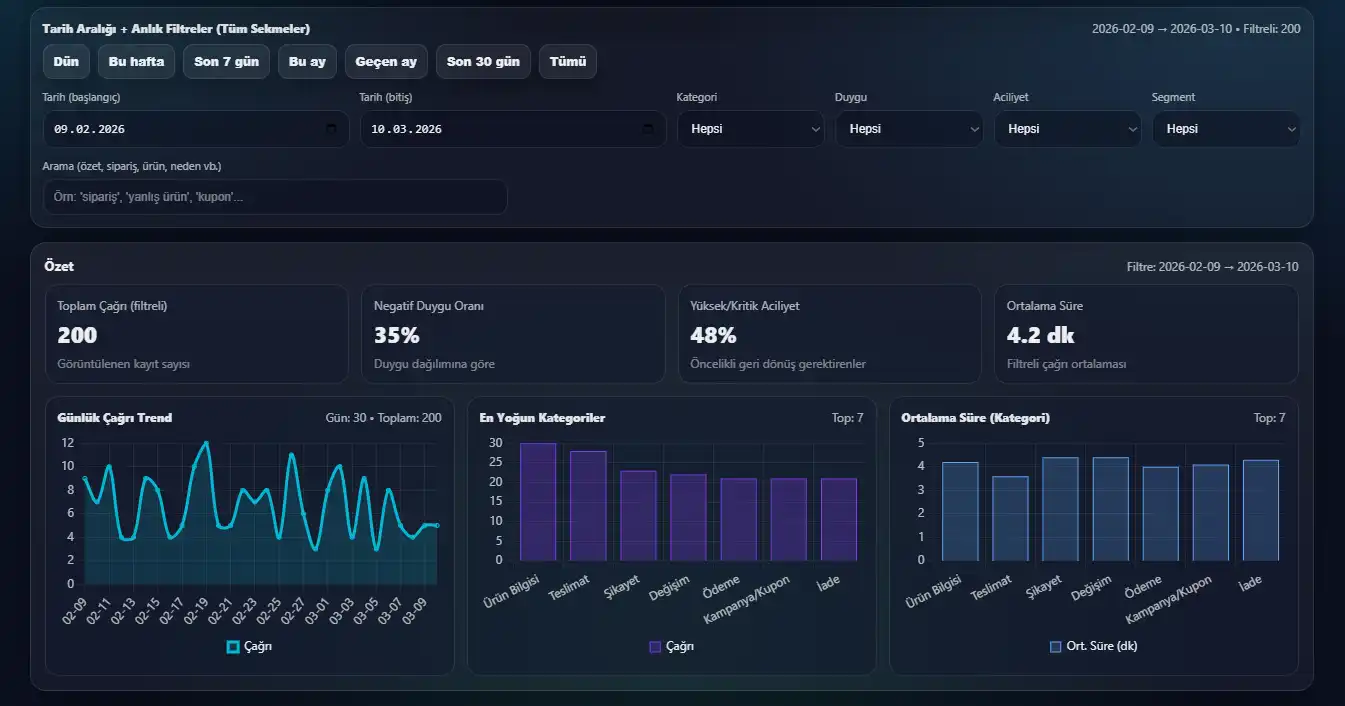Expand the Kategori dropdown
This screenshot has width=1345, height=706.
[x=750, y=129]
